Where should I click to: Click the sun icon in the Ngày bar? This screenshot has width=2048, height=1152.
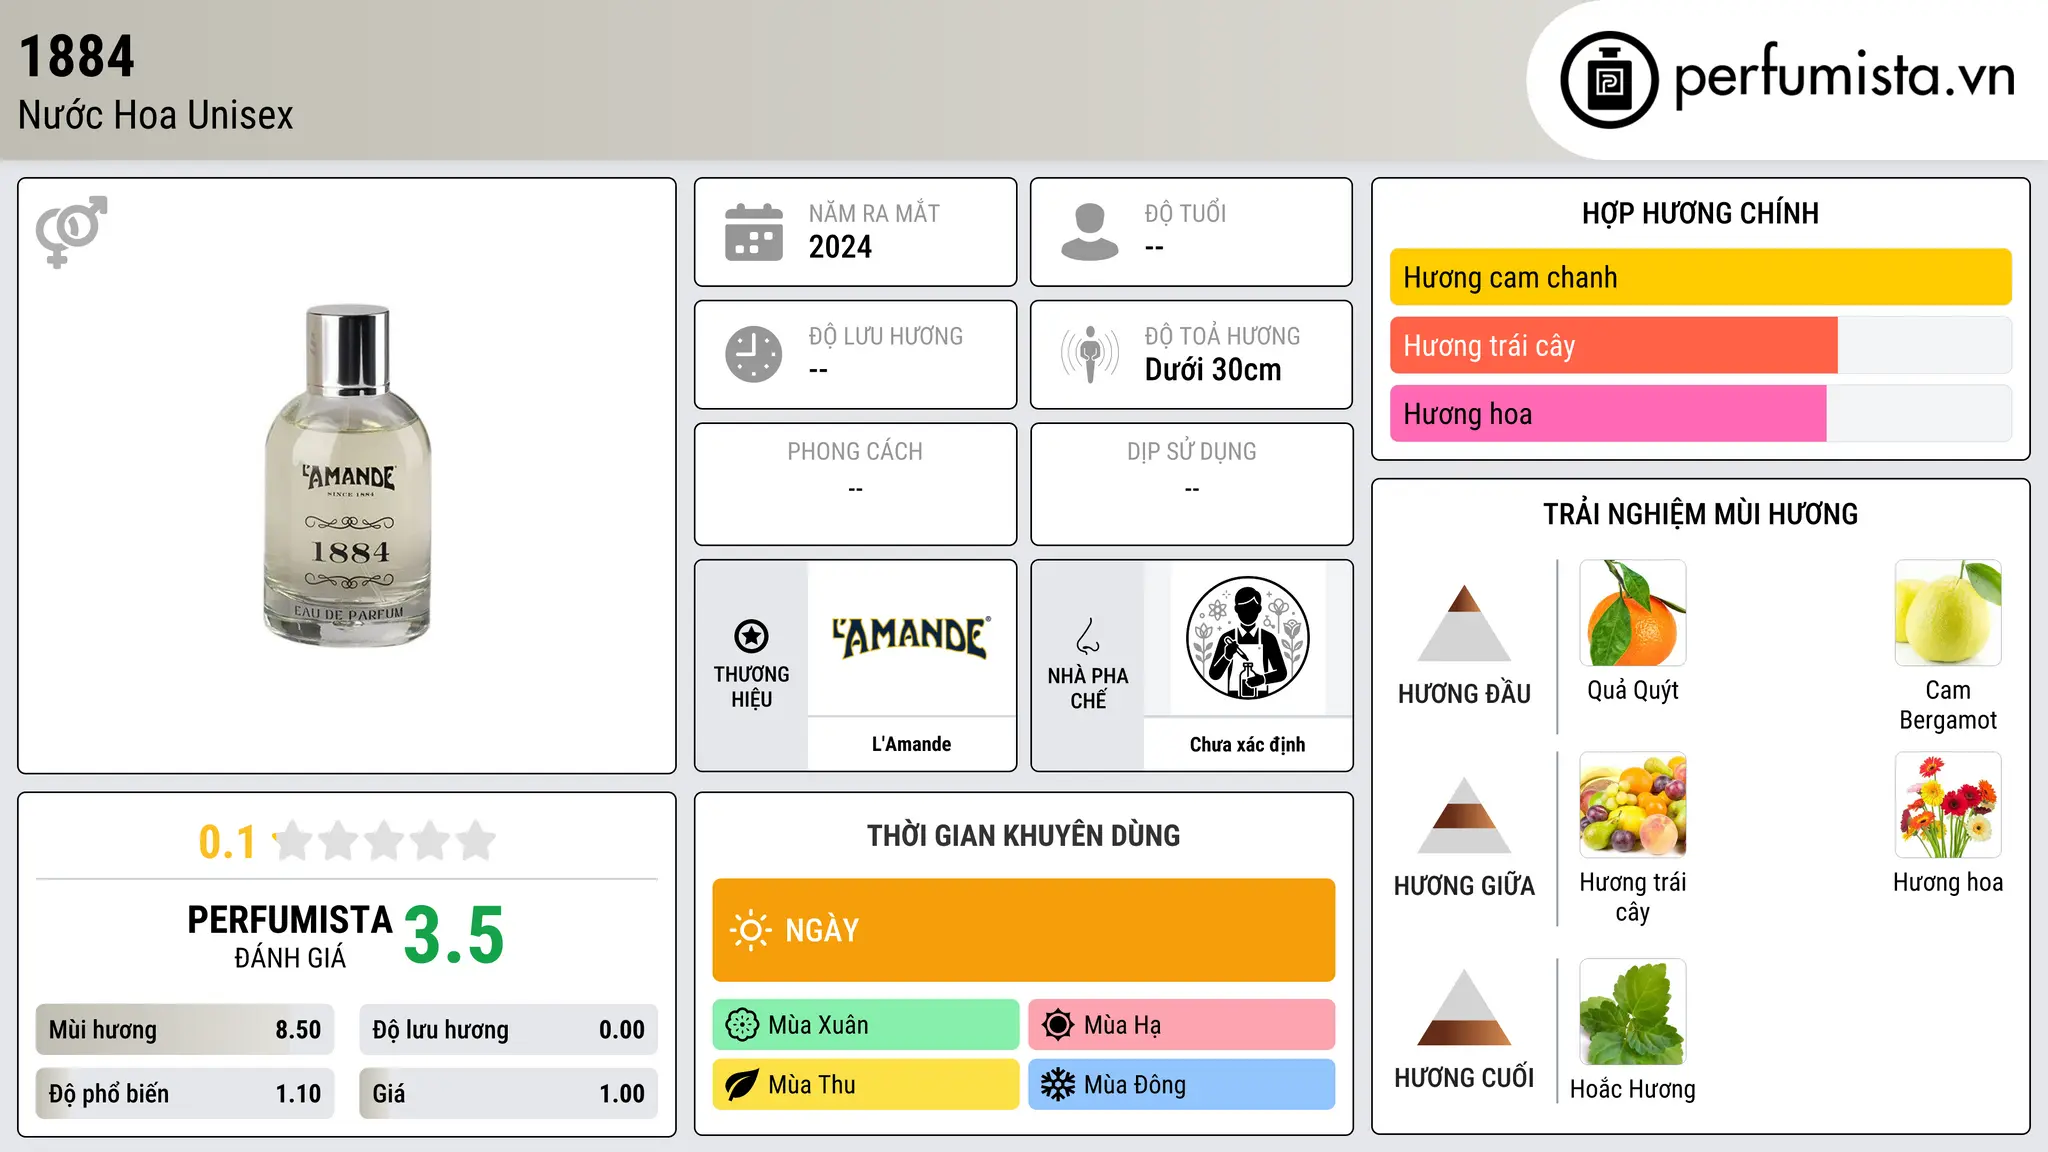pyautogui.click(x=750, y=930)
